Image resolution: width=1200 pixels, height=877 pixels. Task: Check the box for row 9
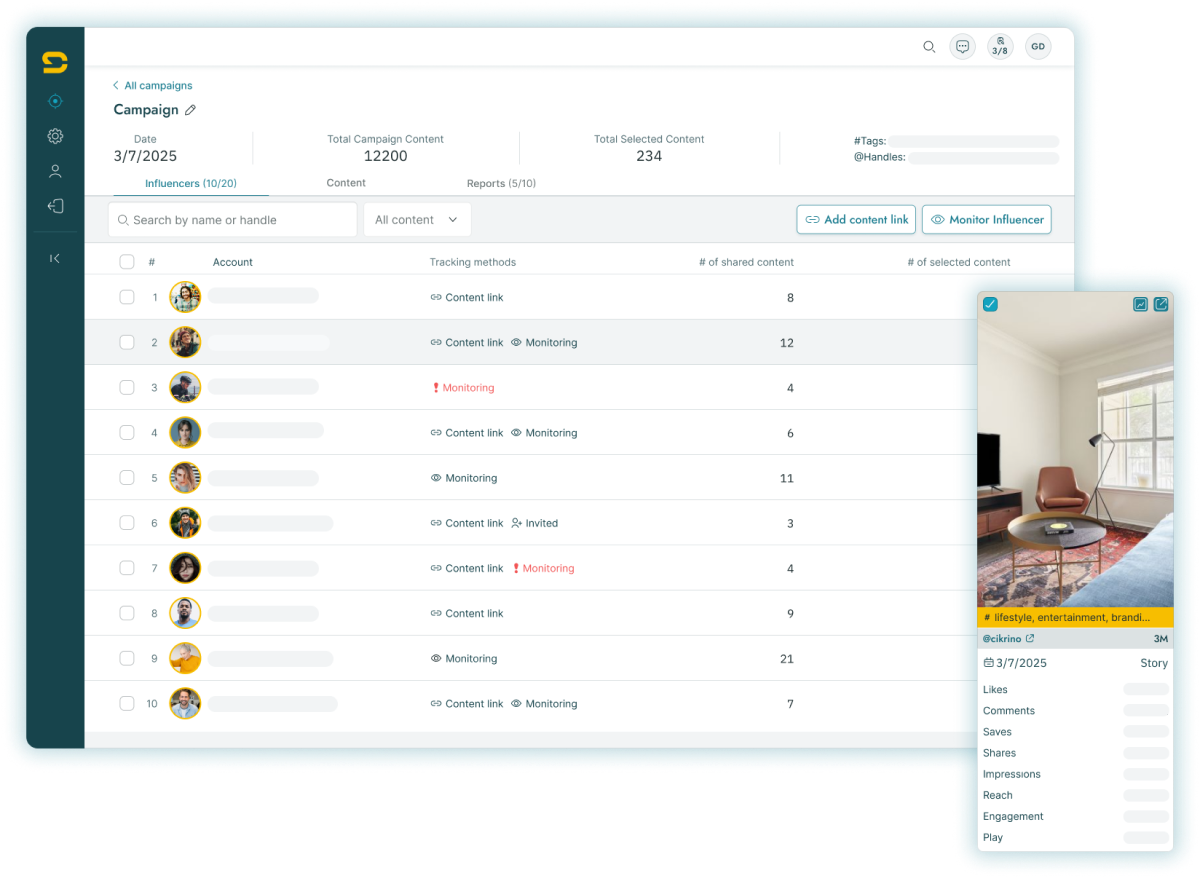point(127,658)
